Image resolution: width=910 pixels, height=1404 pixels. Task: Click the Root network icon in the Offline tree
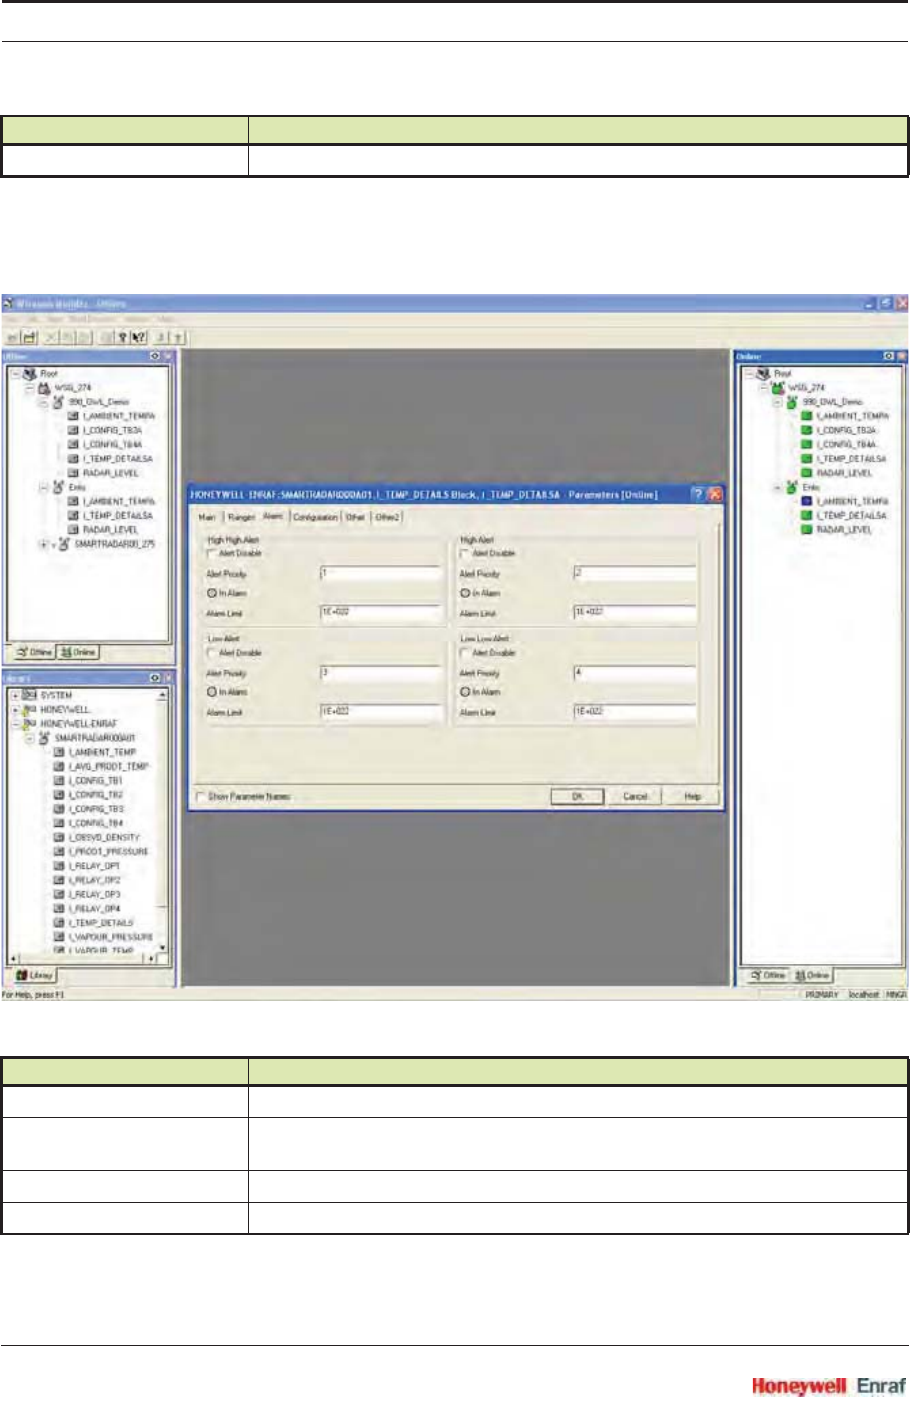30,373
